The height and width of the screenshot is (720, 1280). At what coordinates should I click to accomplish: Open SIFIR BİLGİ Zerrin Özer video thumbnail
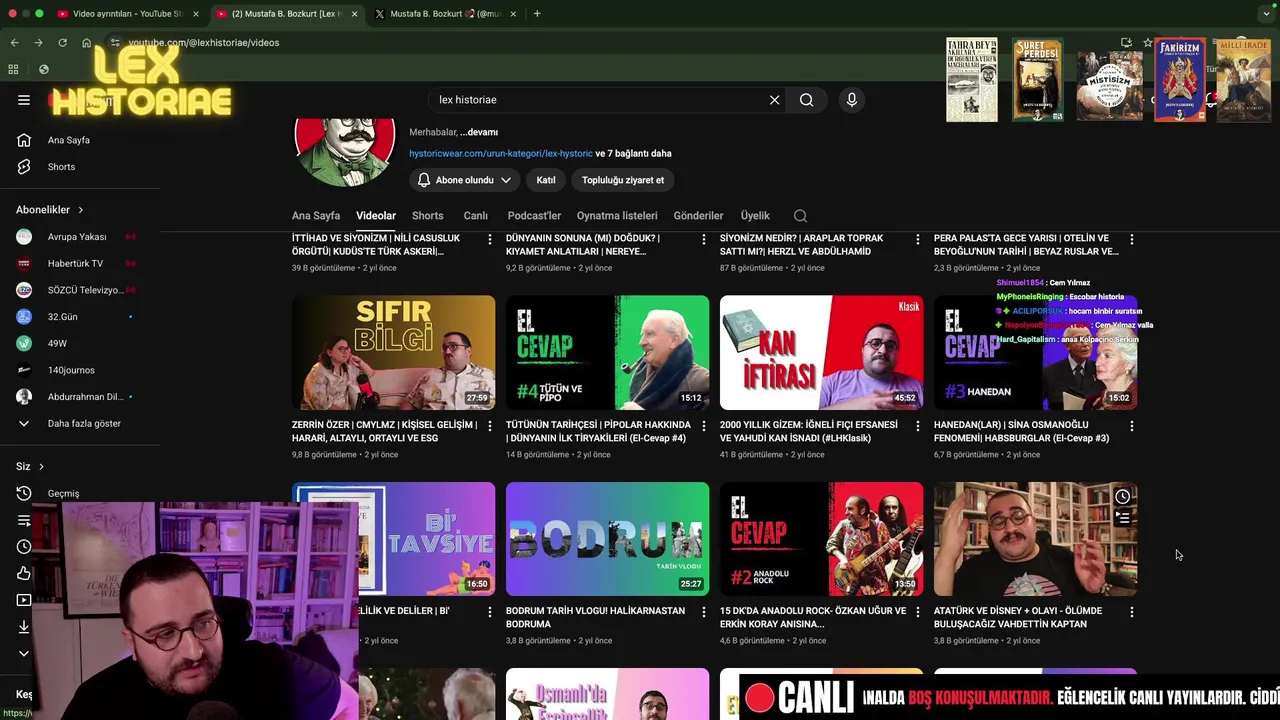393,352
